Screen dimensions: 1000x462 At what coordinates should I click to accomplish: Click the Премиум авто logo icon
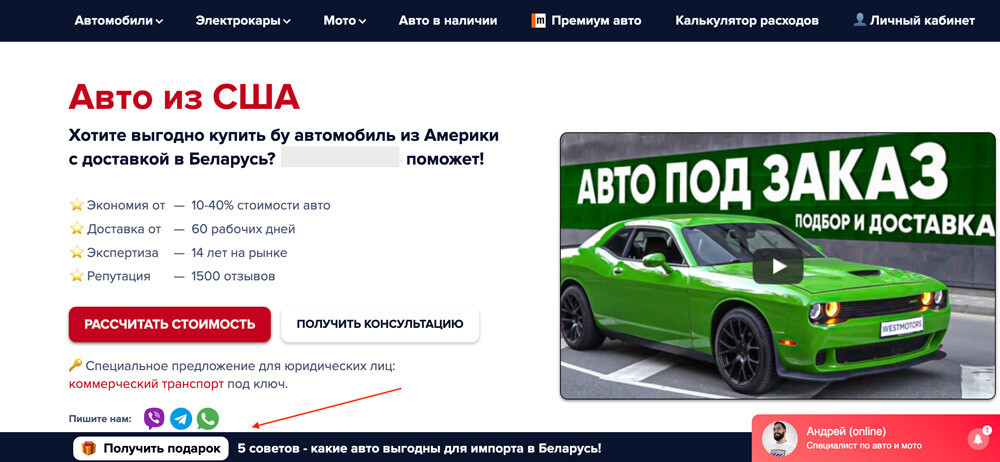pyautogui.click(x=538, y=20)
